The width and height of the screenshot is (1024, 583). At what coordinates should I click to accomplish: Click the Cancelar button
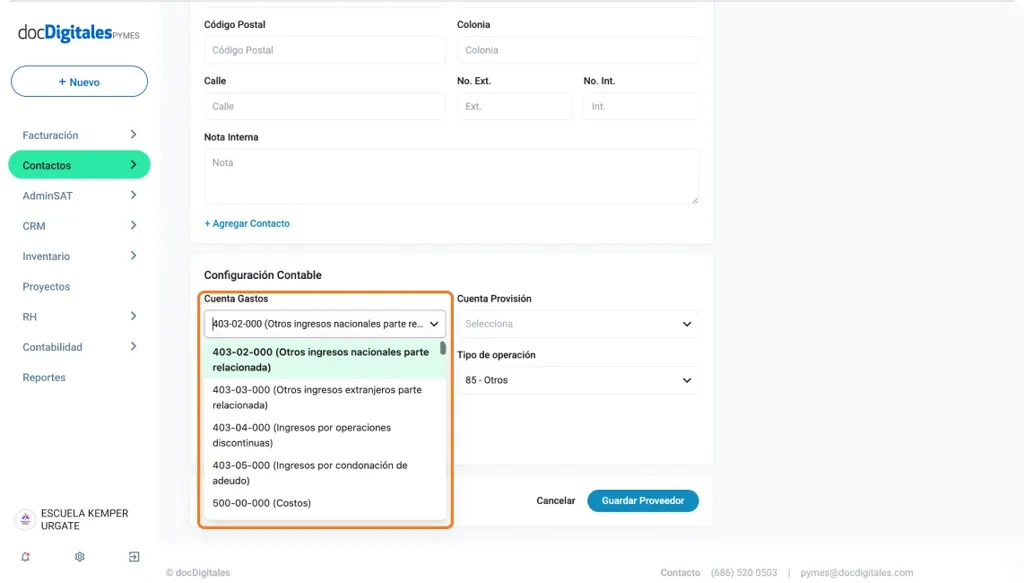[x=556, y=501]
